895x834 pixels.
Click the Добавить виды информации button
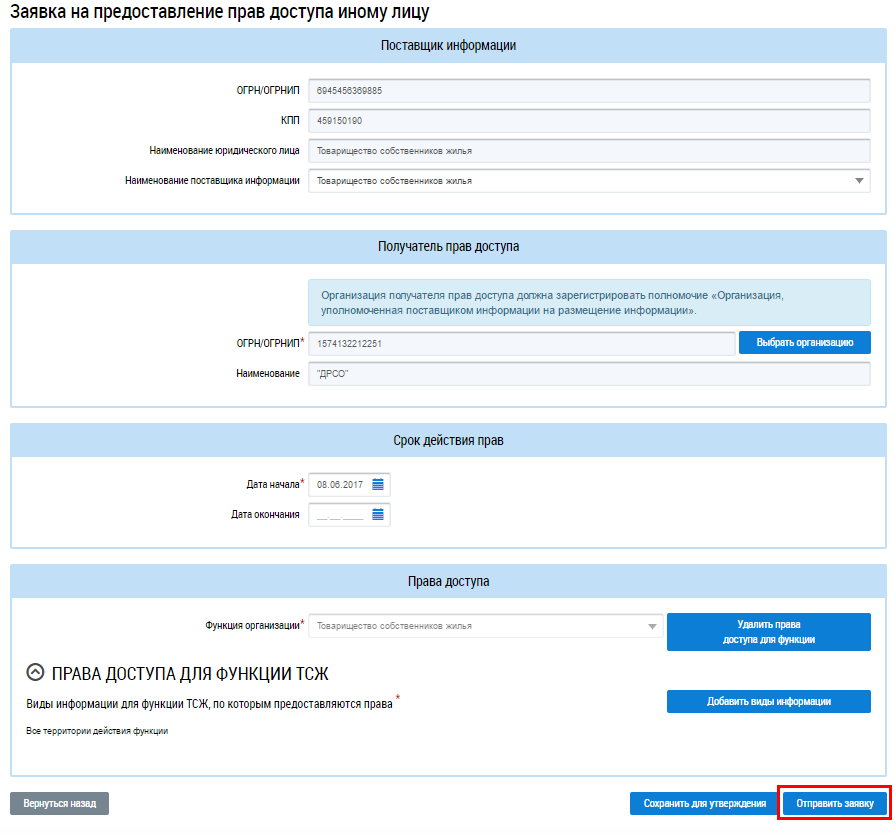[x=768, y=702]
